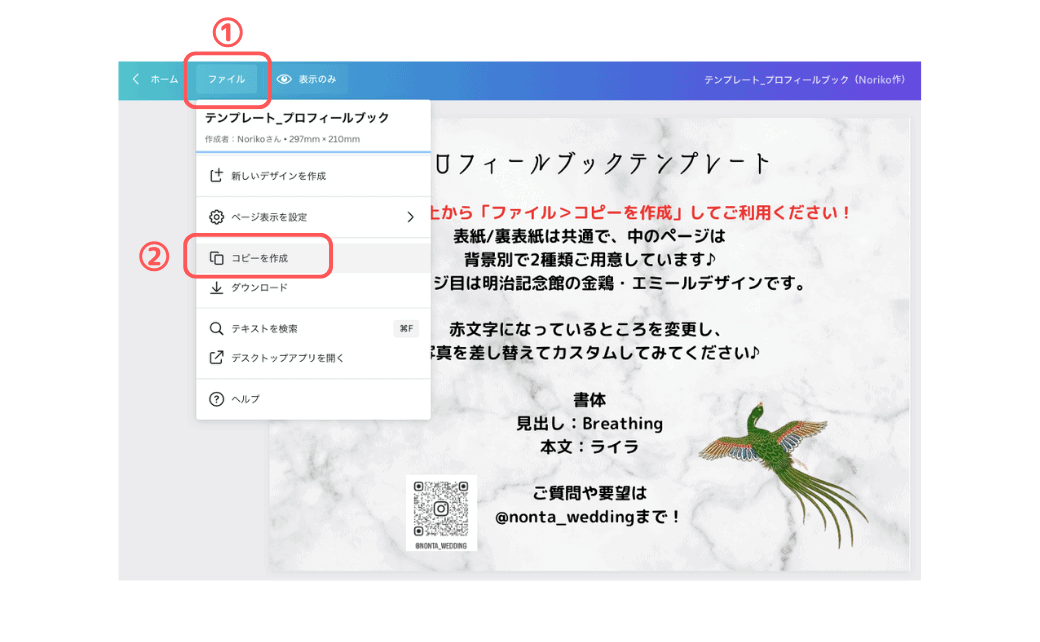Click the page display settings gear icon
This screenshot has width=1040, height=642.
click(x=216, y=217)
